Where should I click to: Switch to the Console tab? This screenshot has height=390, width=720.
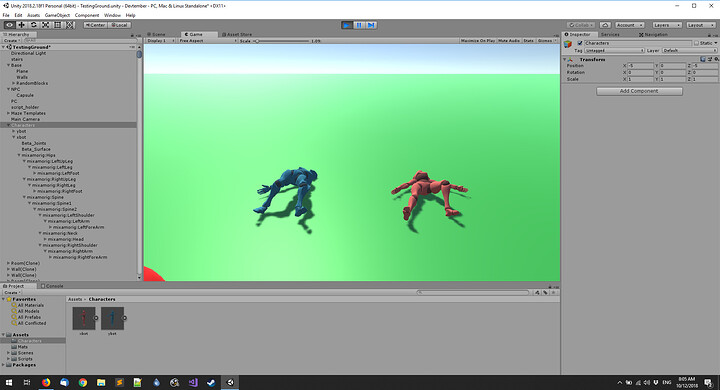click(52, 286)
